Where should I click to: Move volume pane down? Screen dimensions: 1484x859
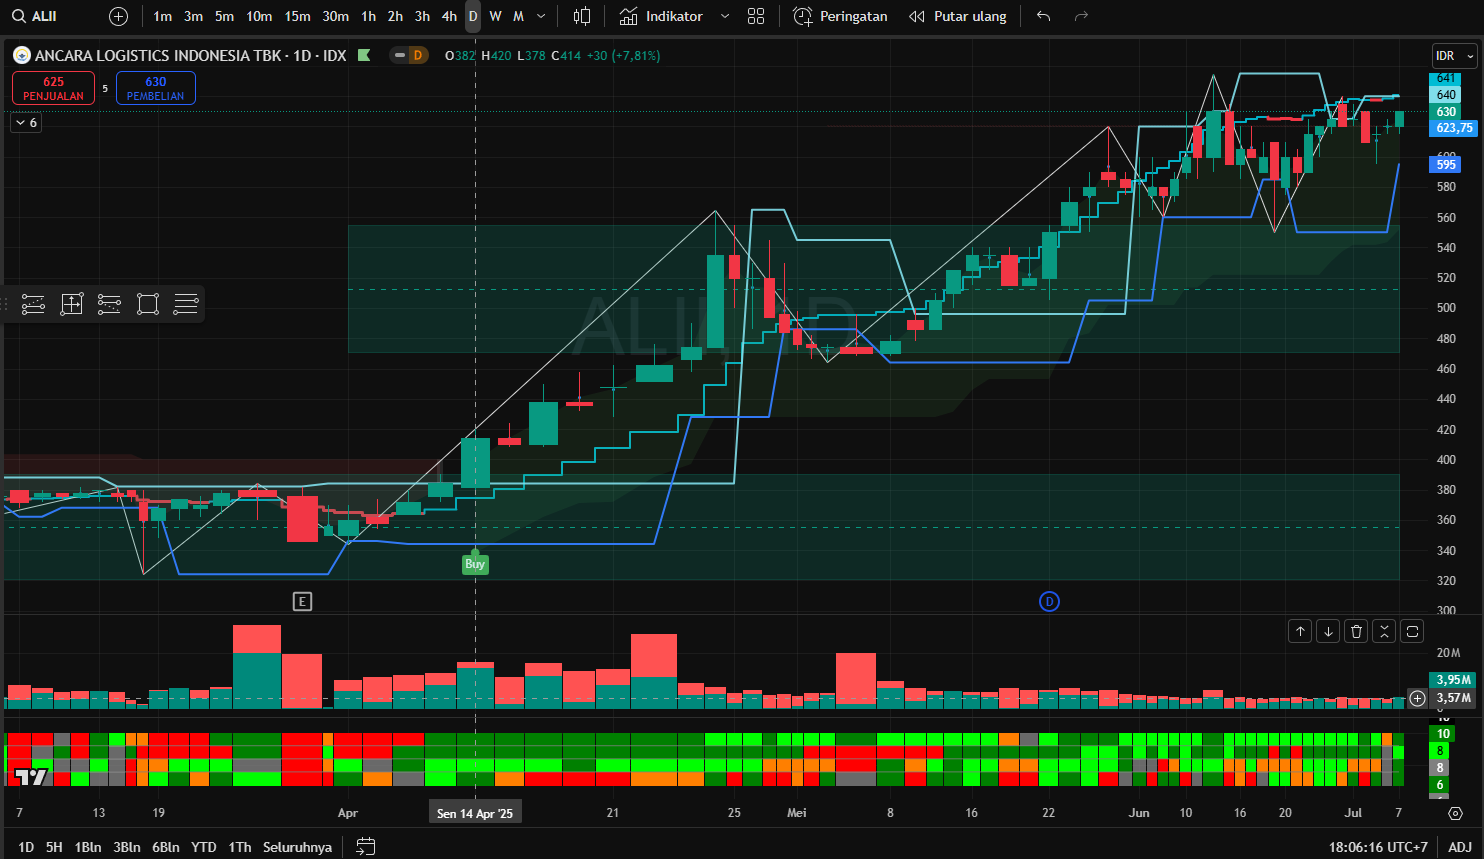(x=1328, y=631)
